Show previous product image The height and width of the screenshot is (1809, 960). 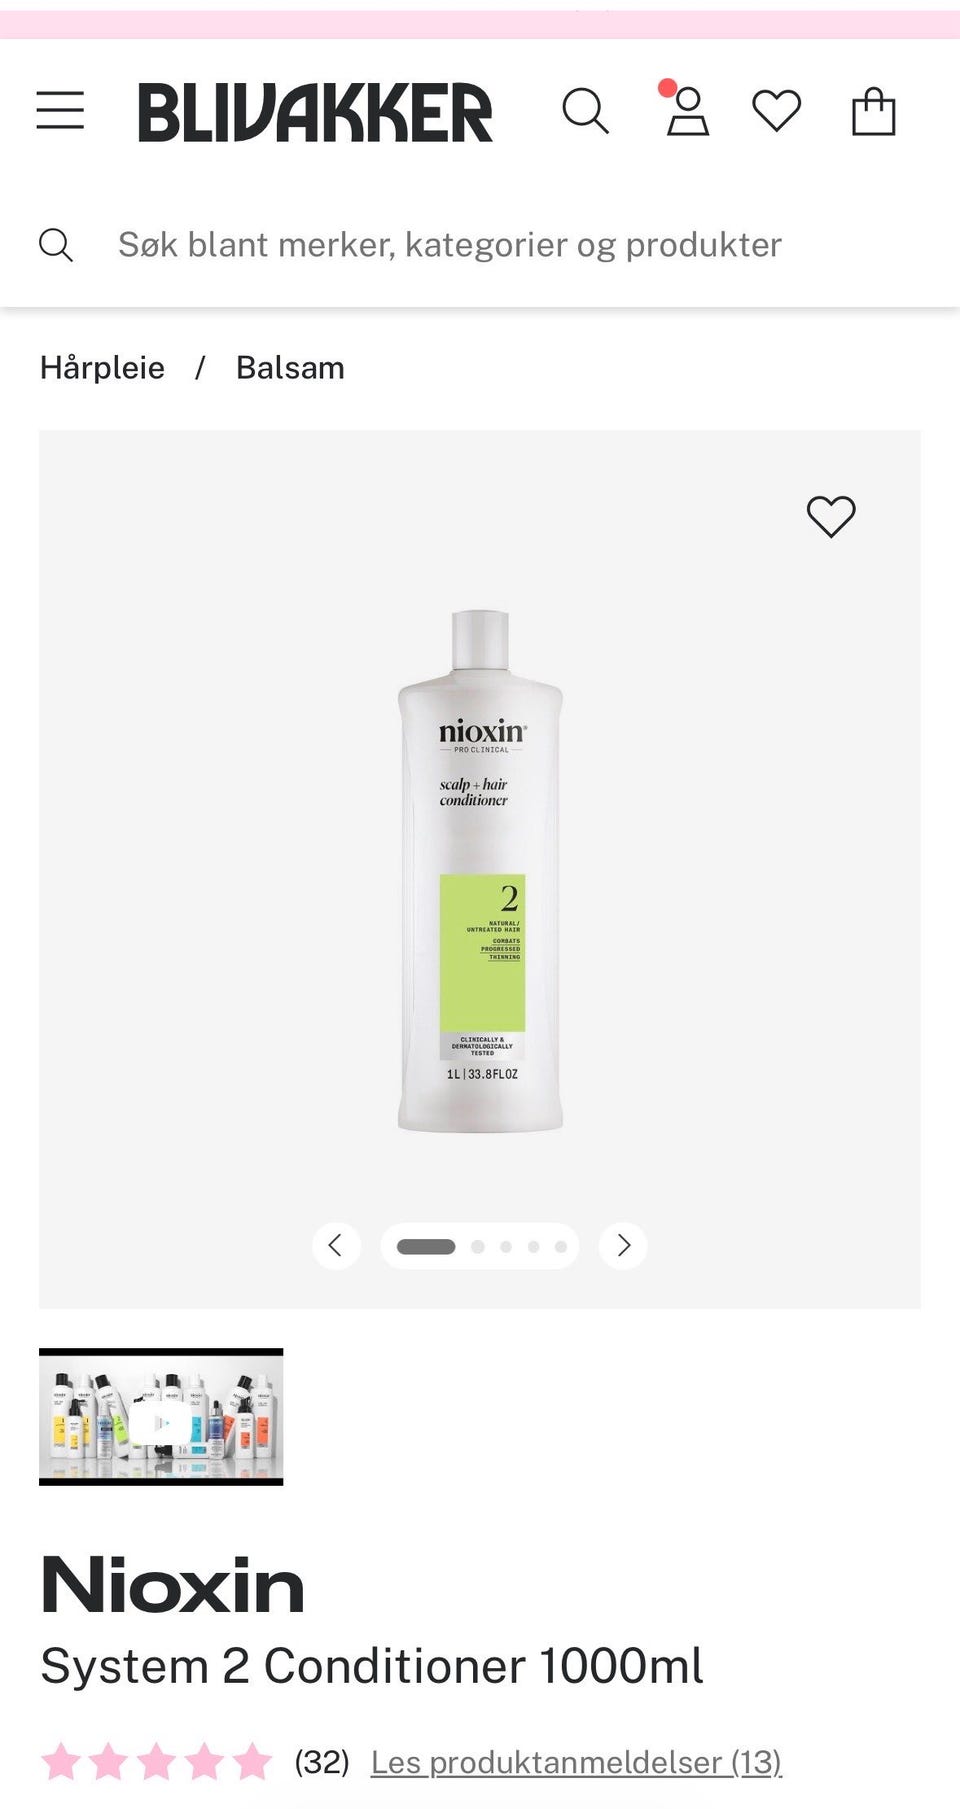coord(336,1246)
